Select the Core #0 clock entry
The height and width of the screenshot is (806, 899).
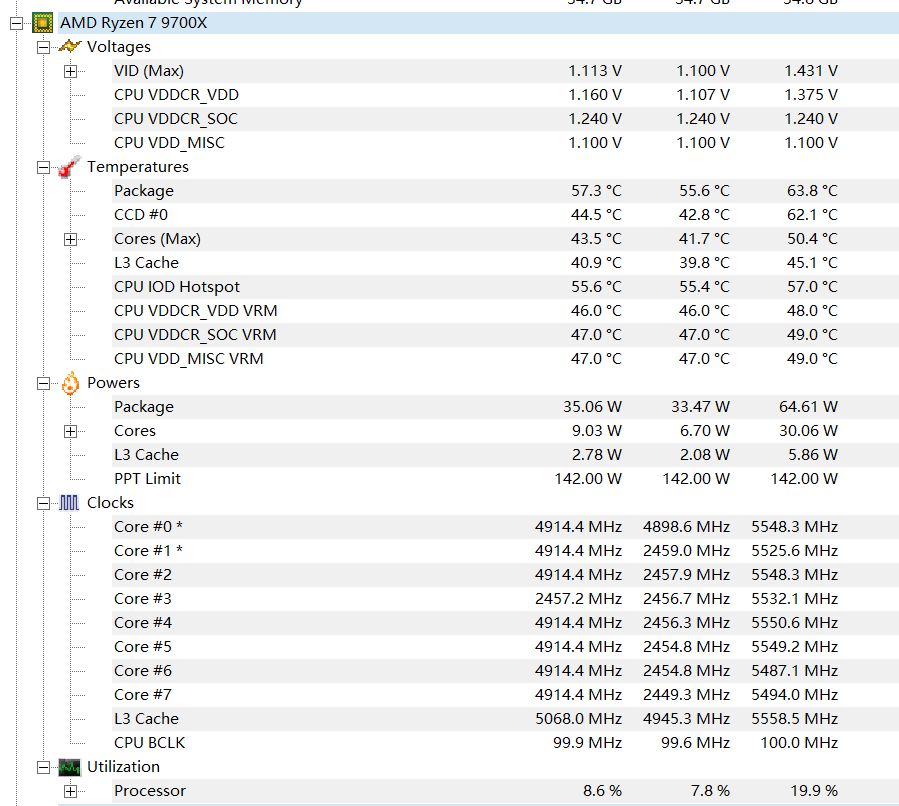click(x=148, y=527)
